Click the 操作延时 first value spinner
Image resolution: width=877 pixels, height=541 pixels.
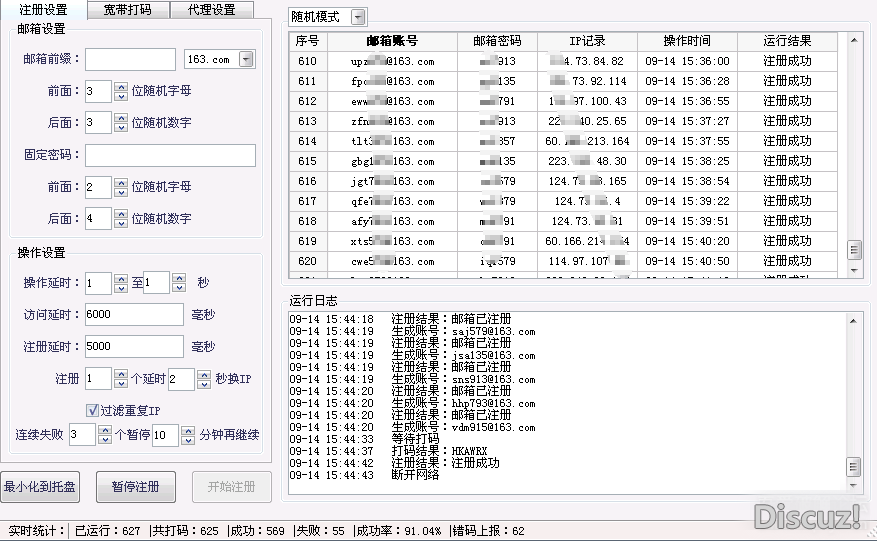[x=120, y=284]
